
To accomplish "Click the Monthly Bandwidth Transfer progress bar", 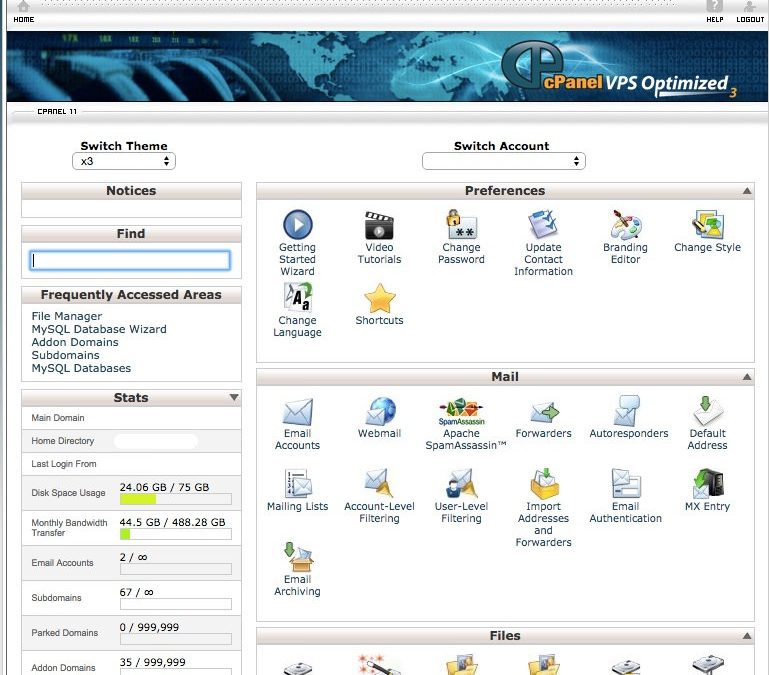I will coord(176,534).
